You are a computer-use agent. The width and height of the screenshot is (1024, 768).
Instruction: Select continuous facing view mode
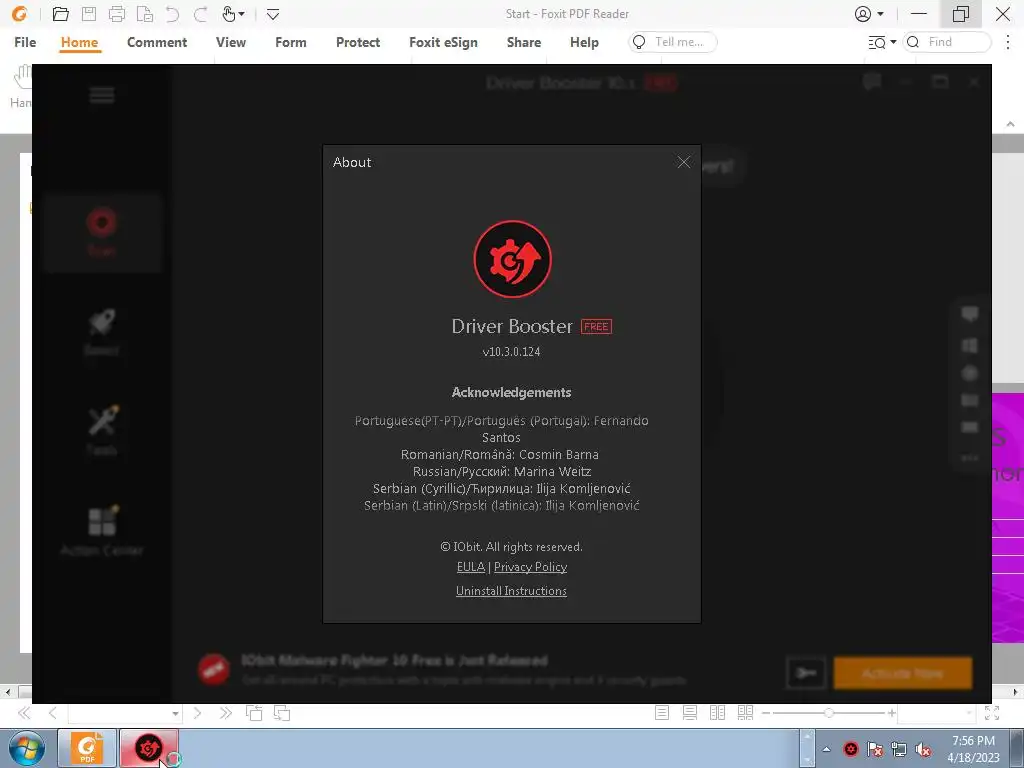[745, 713]
